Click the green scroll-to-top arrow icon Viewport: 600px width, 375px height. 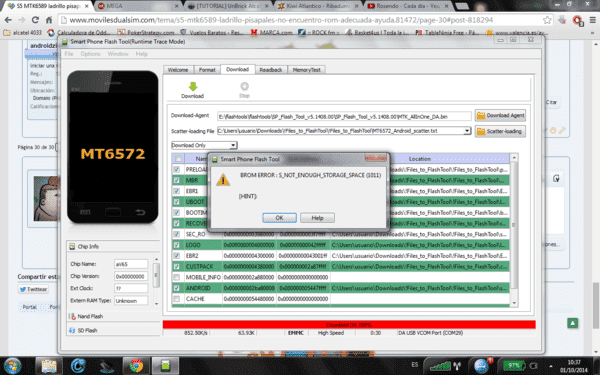tap(572, 323)
